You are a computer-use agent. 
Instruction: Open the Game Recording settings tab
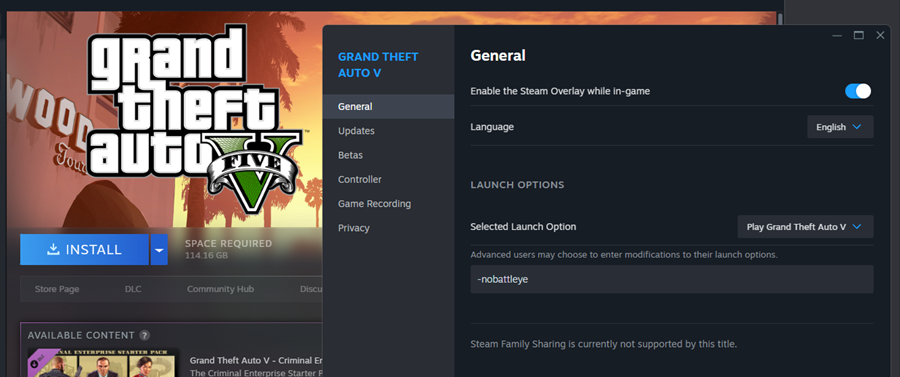point(388,204)
